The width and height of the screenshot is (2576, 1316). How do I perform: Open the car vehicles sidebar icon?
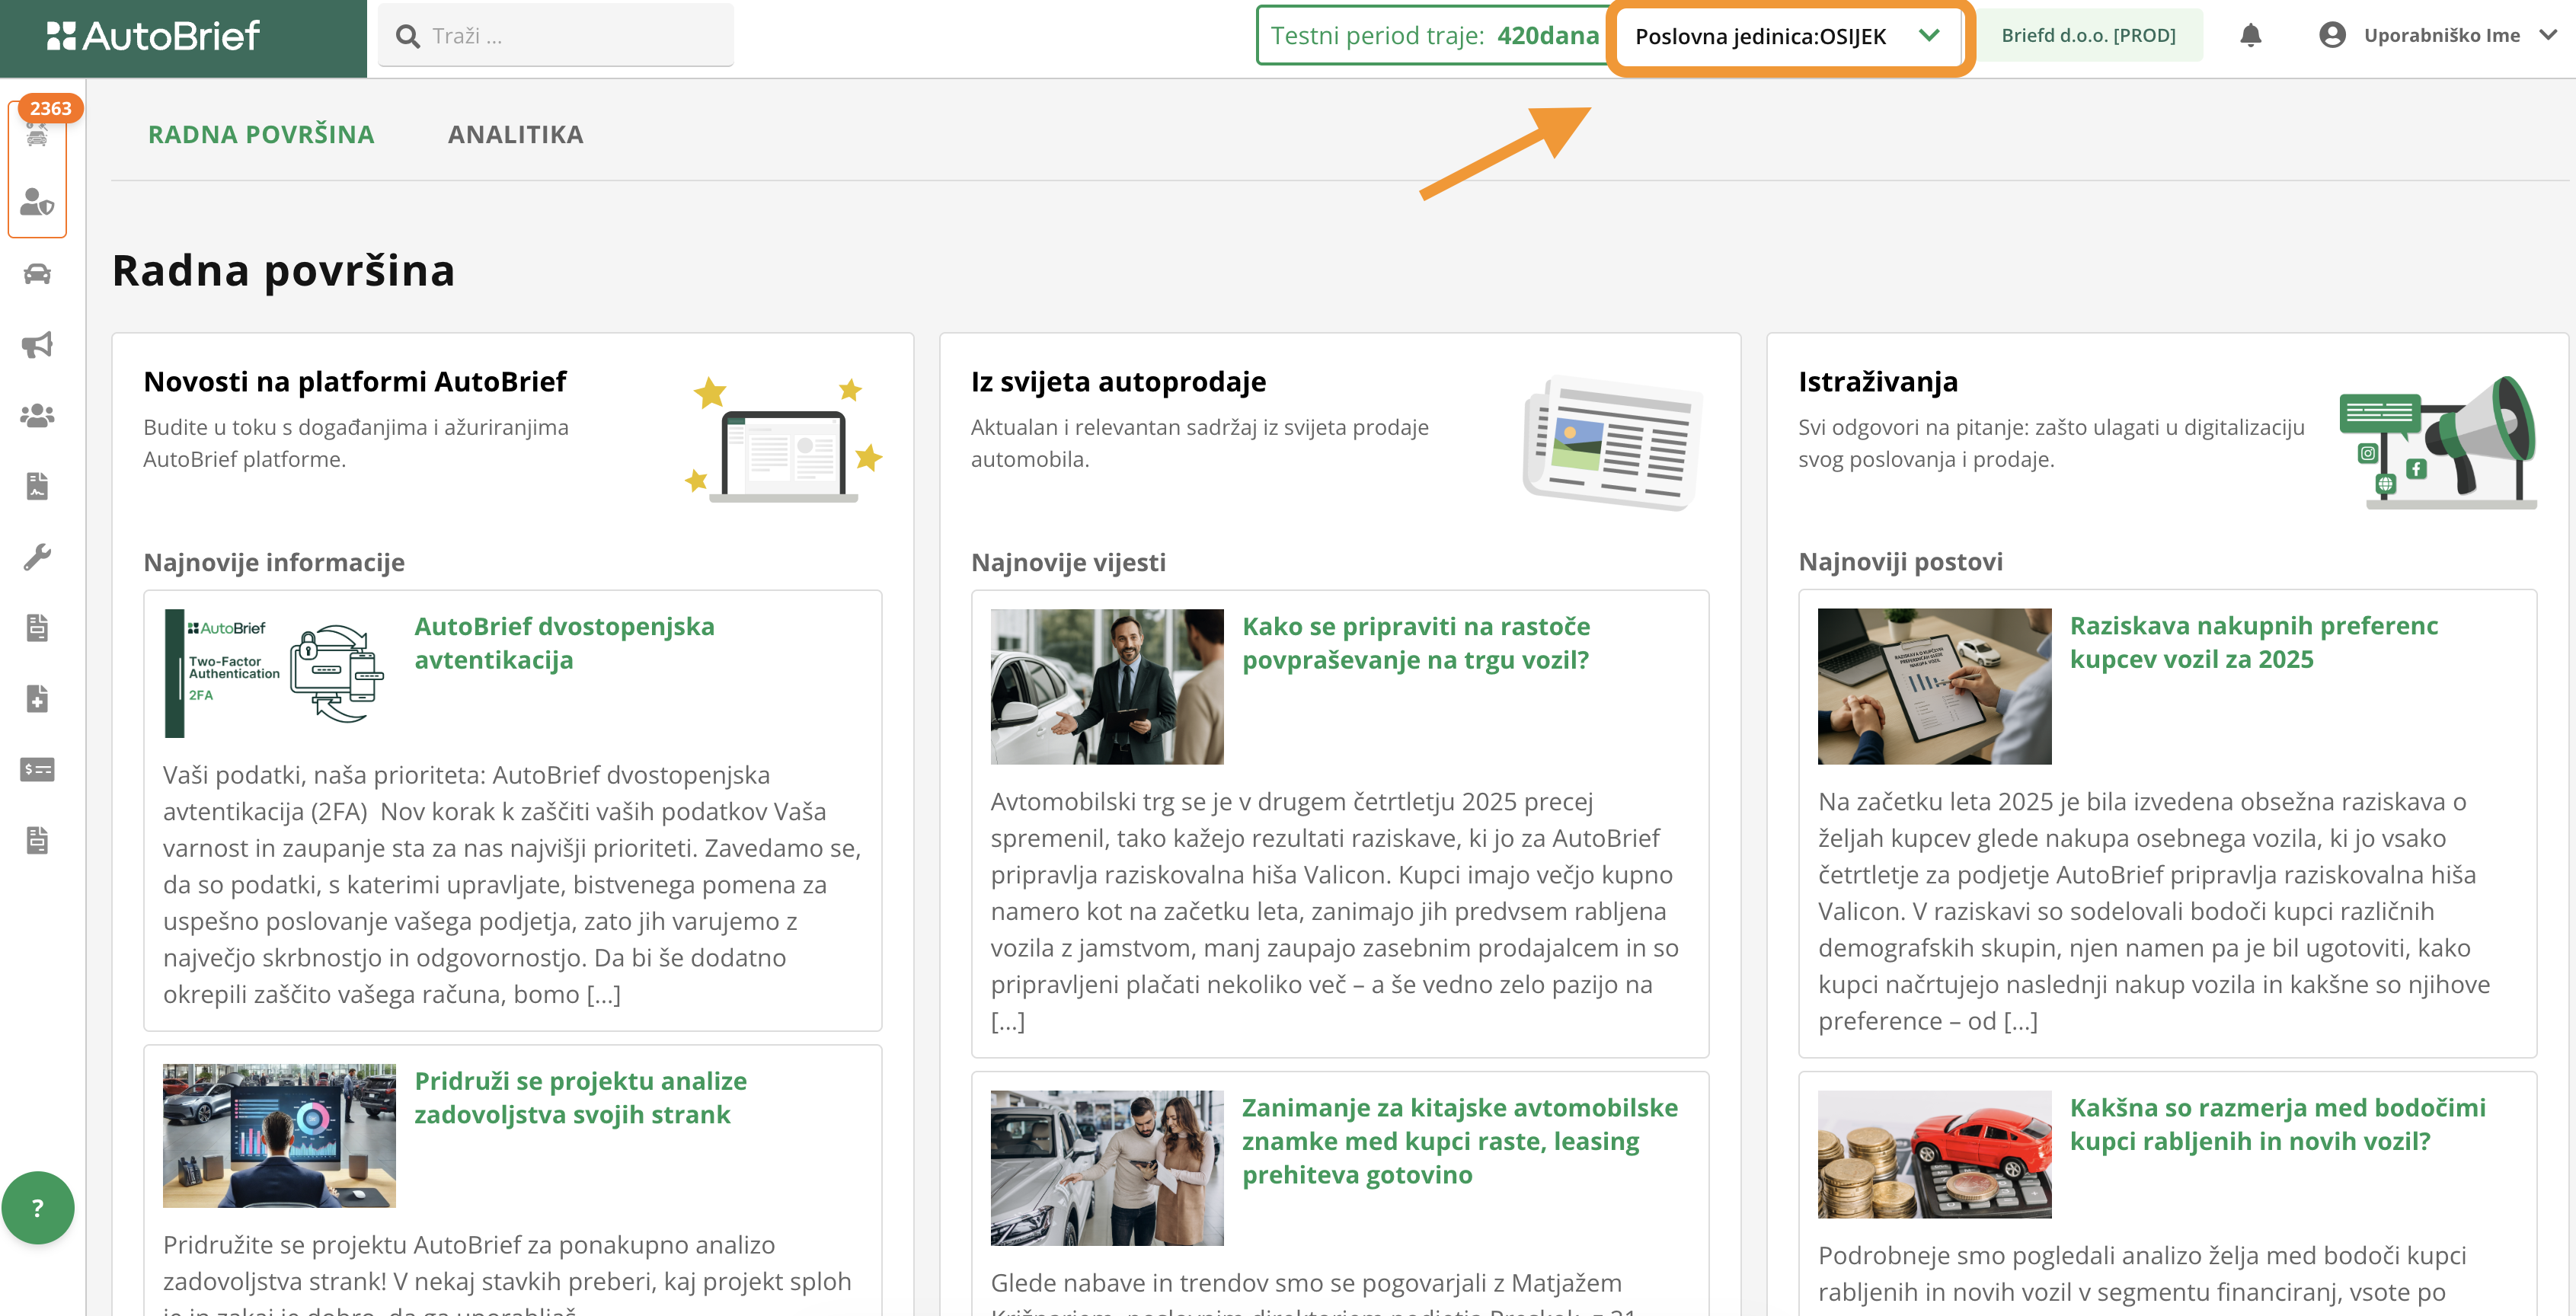[37, 274]
